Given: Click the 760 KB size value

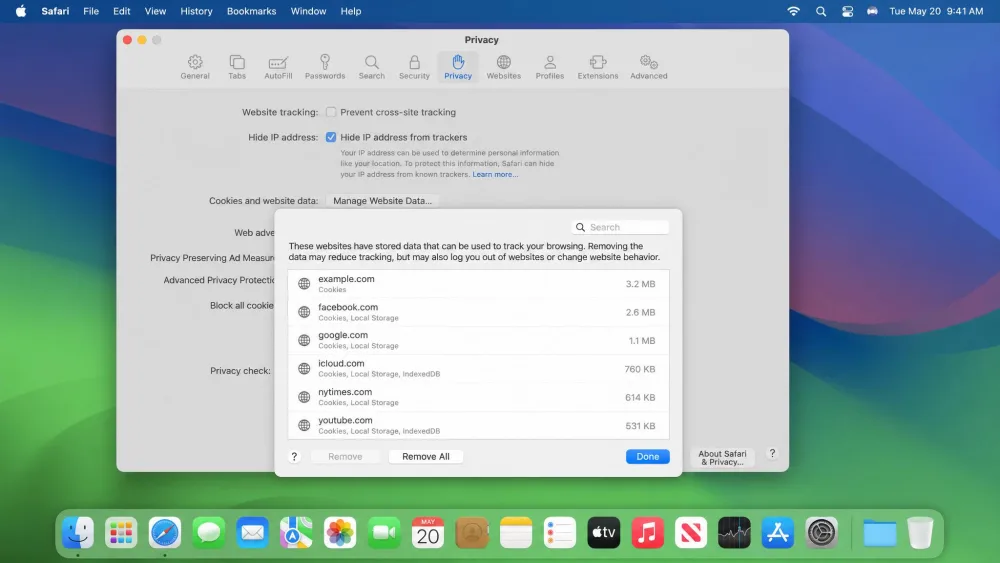Looking at the screenshot, I should [640, 369].
